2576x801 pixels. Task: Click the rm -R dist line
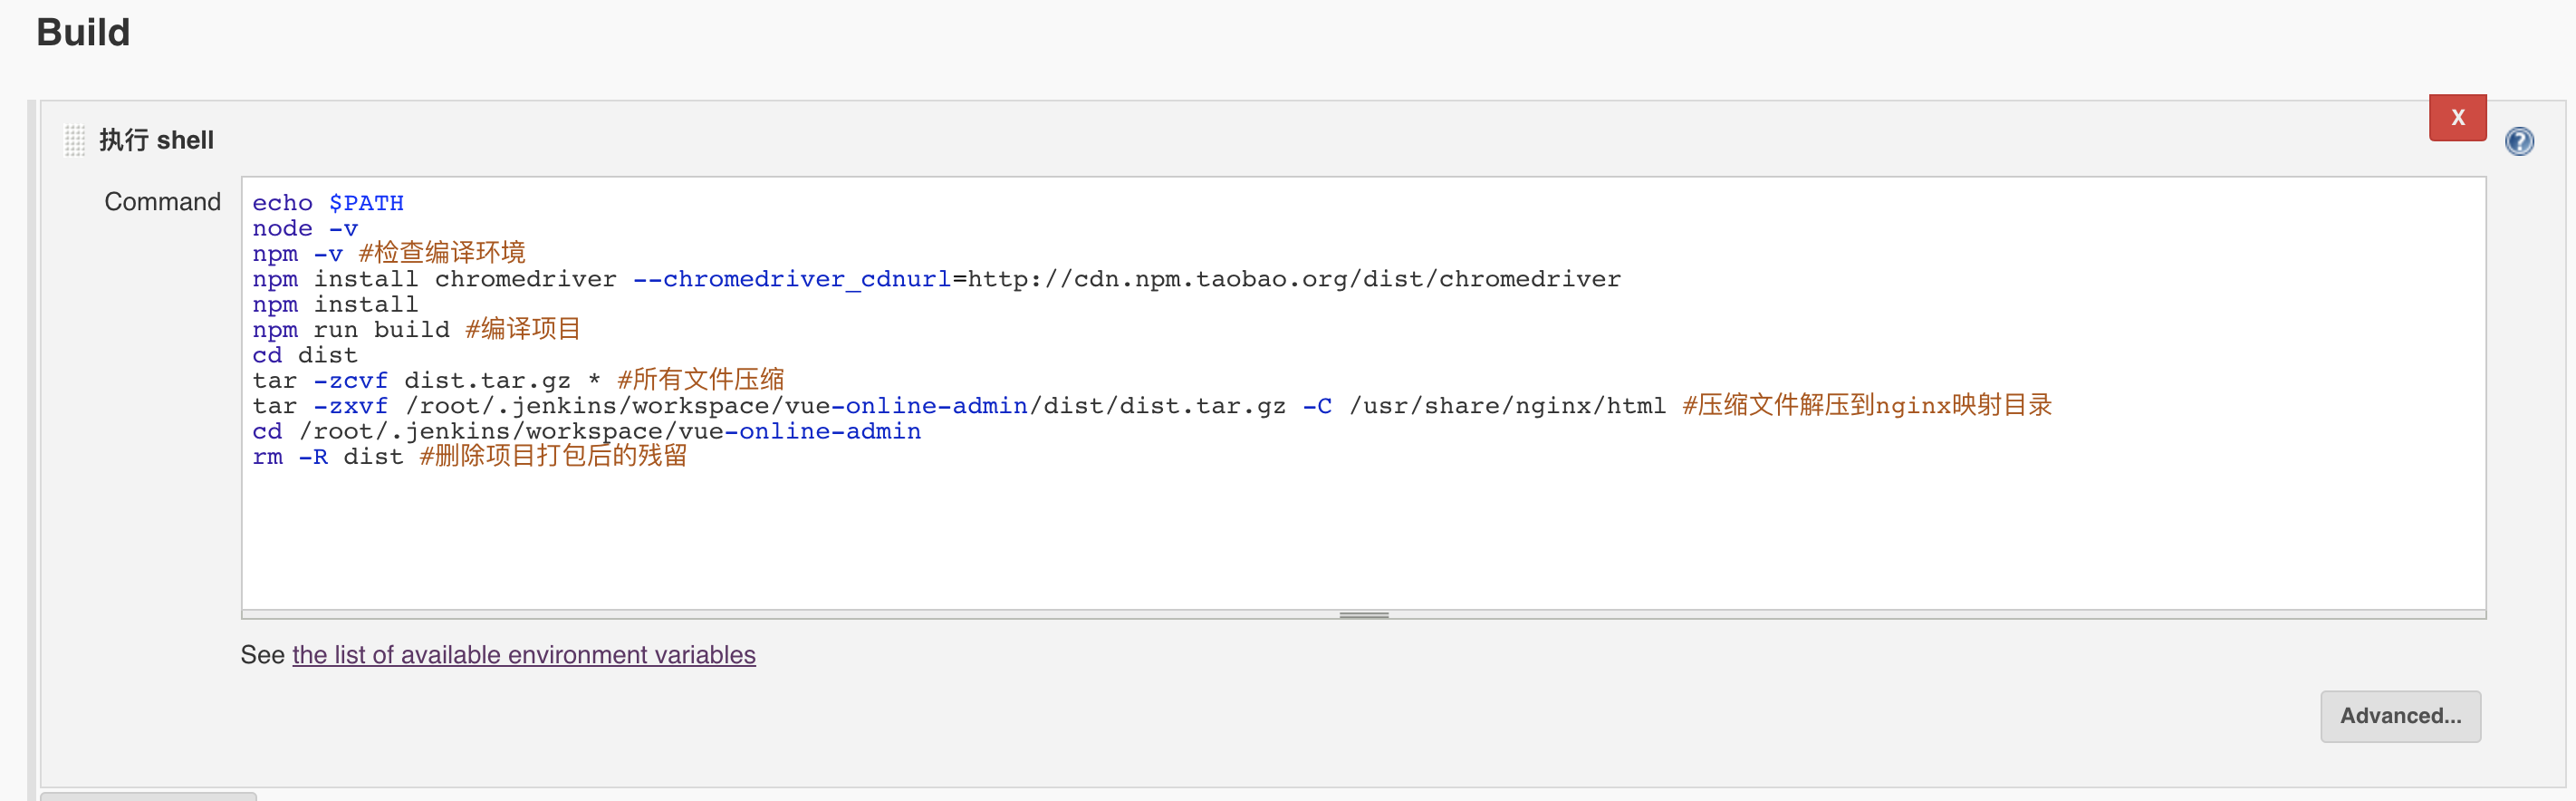coord(469,456)
